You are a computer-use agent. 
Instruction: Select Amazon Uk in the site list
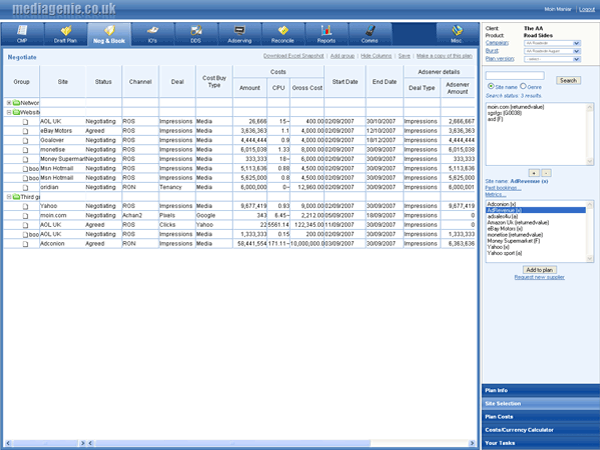[x=518, y=222]
